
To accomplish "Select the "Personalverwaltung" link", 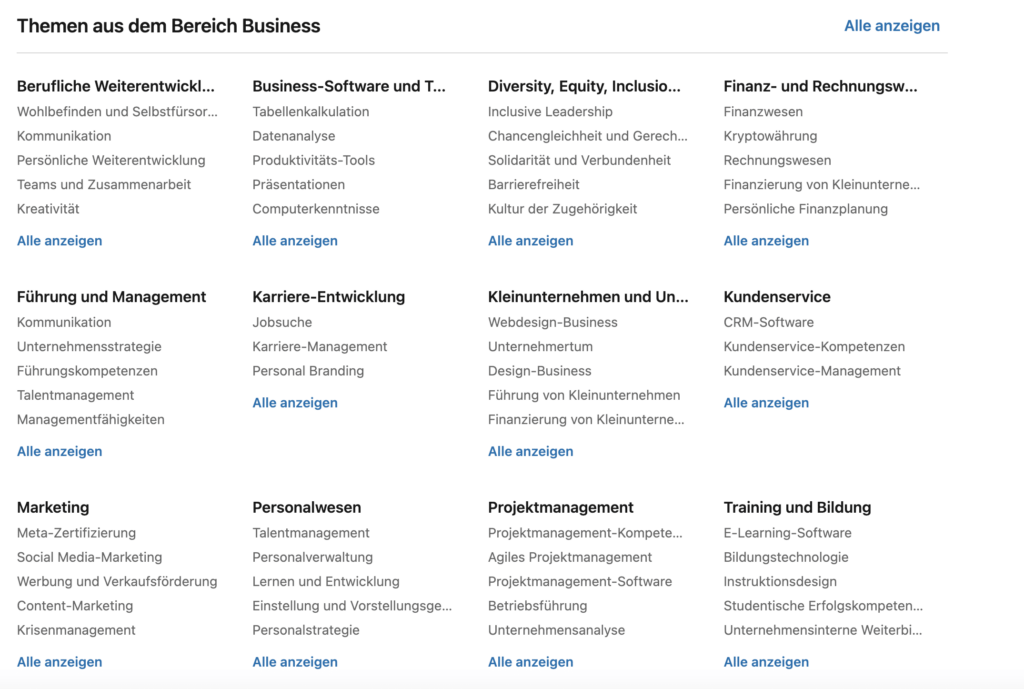I will 312,558.
